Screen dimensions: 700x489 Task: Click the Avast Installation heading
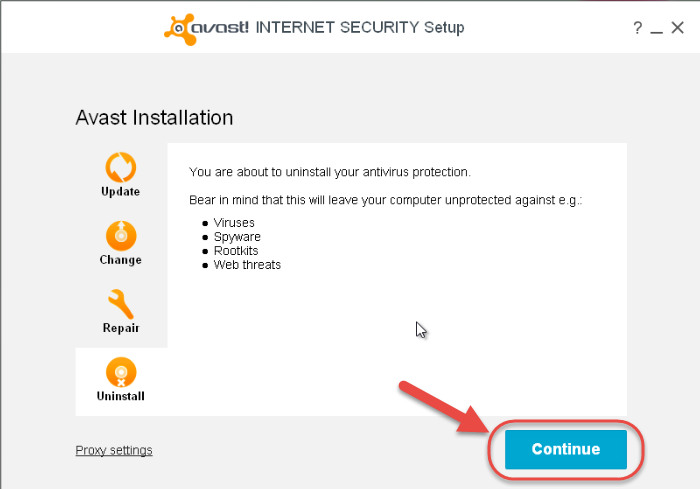coord(154,118)
